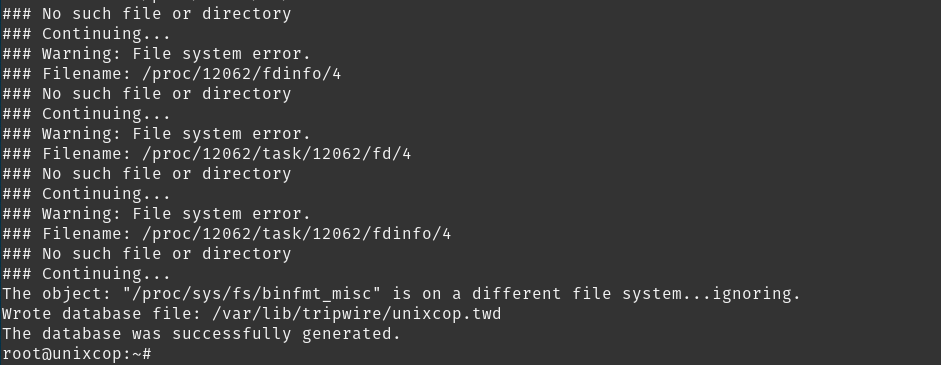The image size is (941, 365).
Task: Click the word 'ignoring' in the binfmt_misc line
Action: coord(751,294)
